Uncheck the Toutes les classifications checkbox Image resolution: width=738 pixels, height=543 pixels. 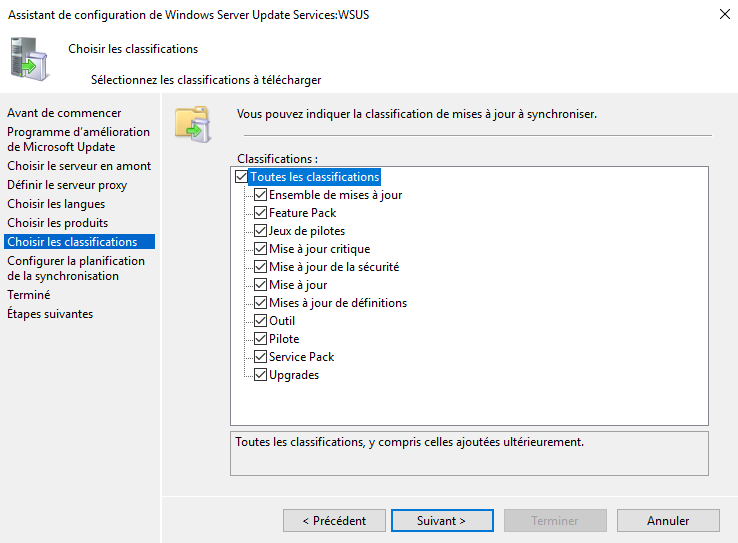coord(241,177)
